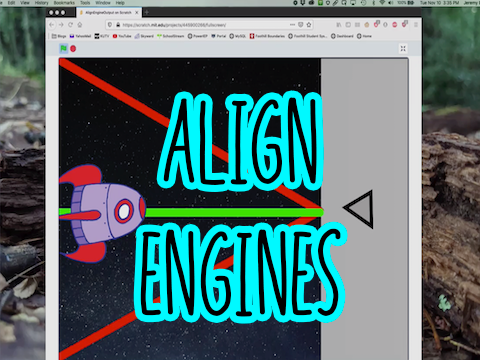Click the green flag to start the project
The width and height of the screenshot is (480, 360).
click(63, 49)
